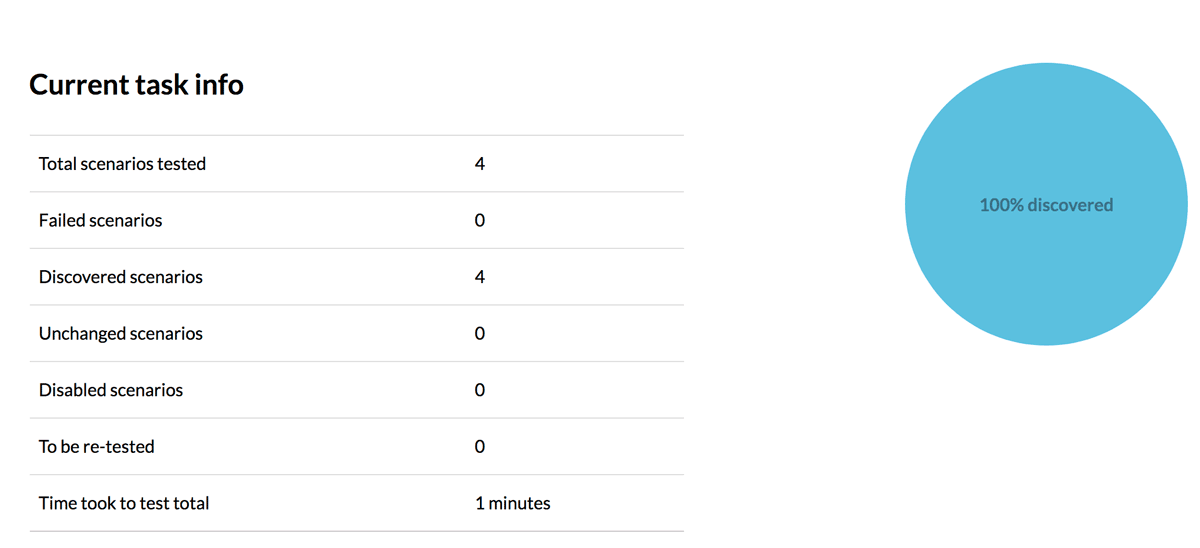Viewport: 1200px width, 548px height.
Task: Select the "Disabled scenarios" label
Action: coord(111,390)
